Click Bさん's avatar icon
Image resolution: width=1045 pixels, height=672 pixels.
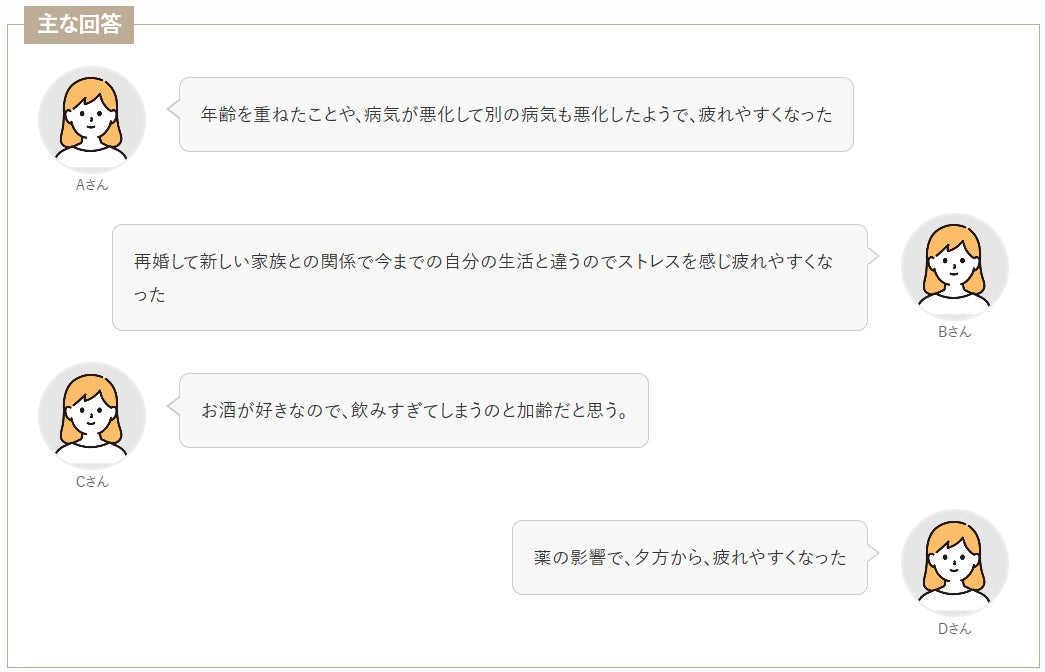tap(954, 267)
